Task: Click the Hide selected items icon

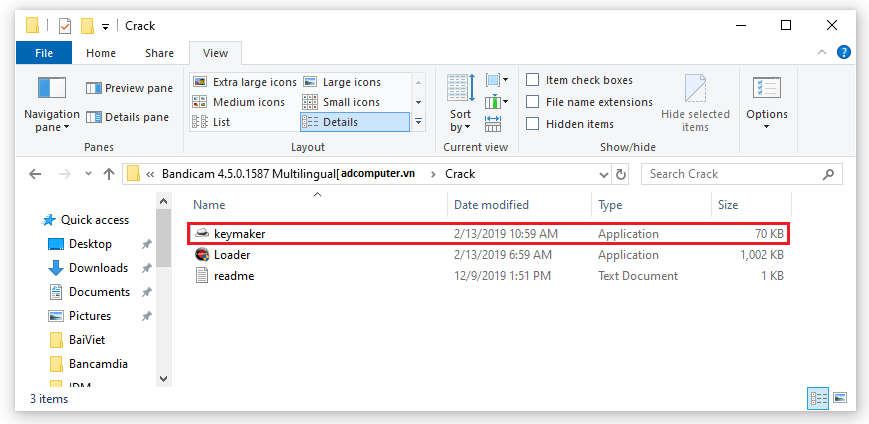Action: click(x=695, y=103)
